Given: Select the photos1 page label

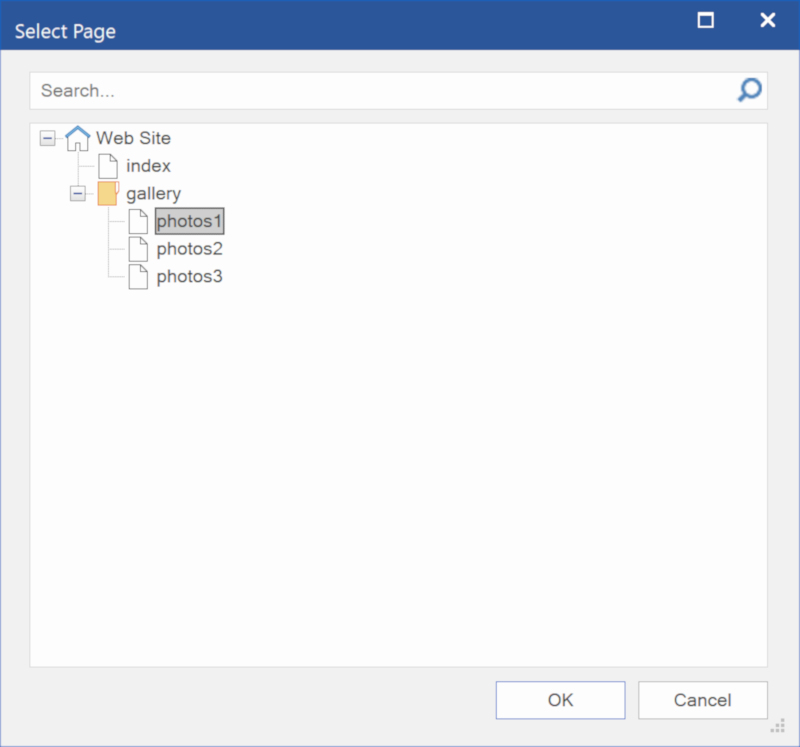Looking at the screenshot, I should click(189, 221).
